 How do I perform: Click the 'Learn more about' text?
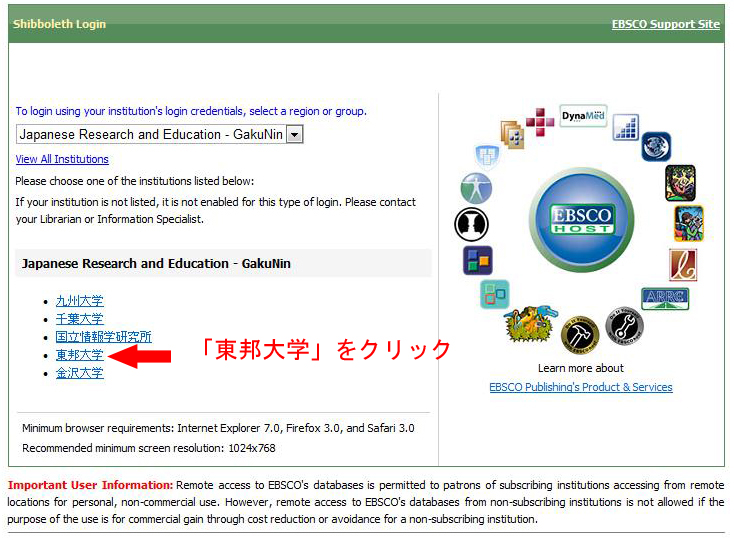point(580,368)
